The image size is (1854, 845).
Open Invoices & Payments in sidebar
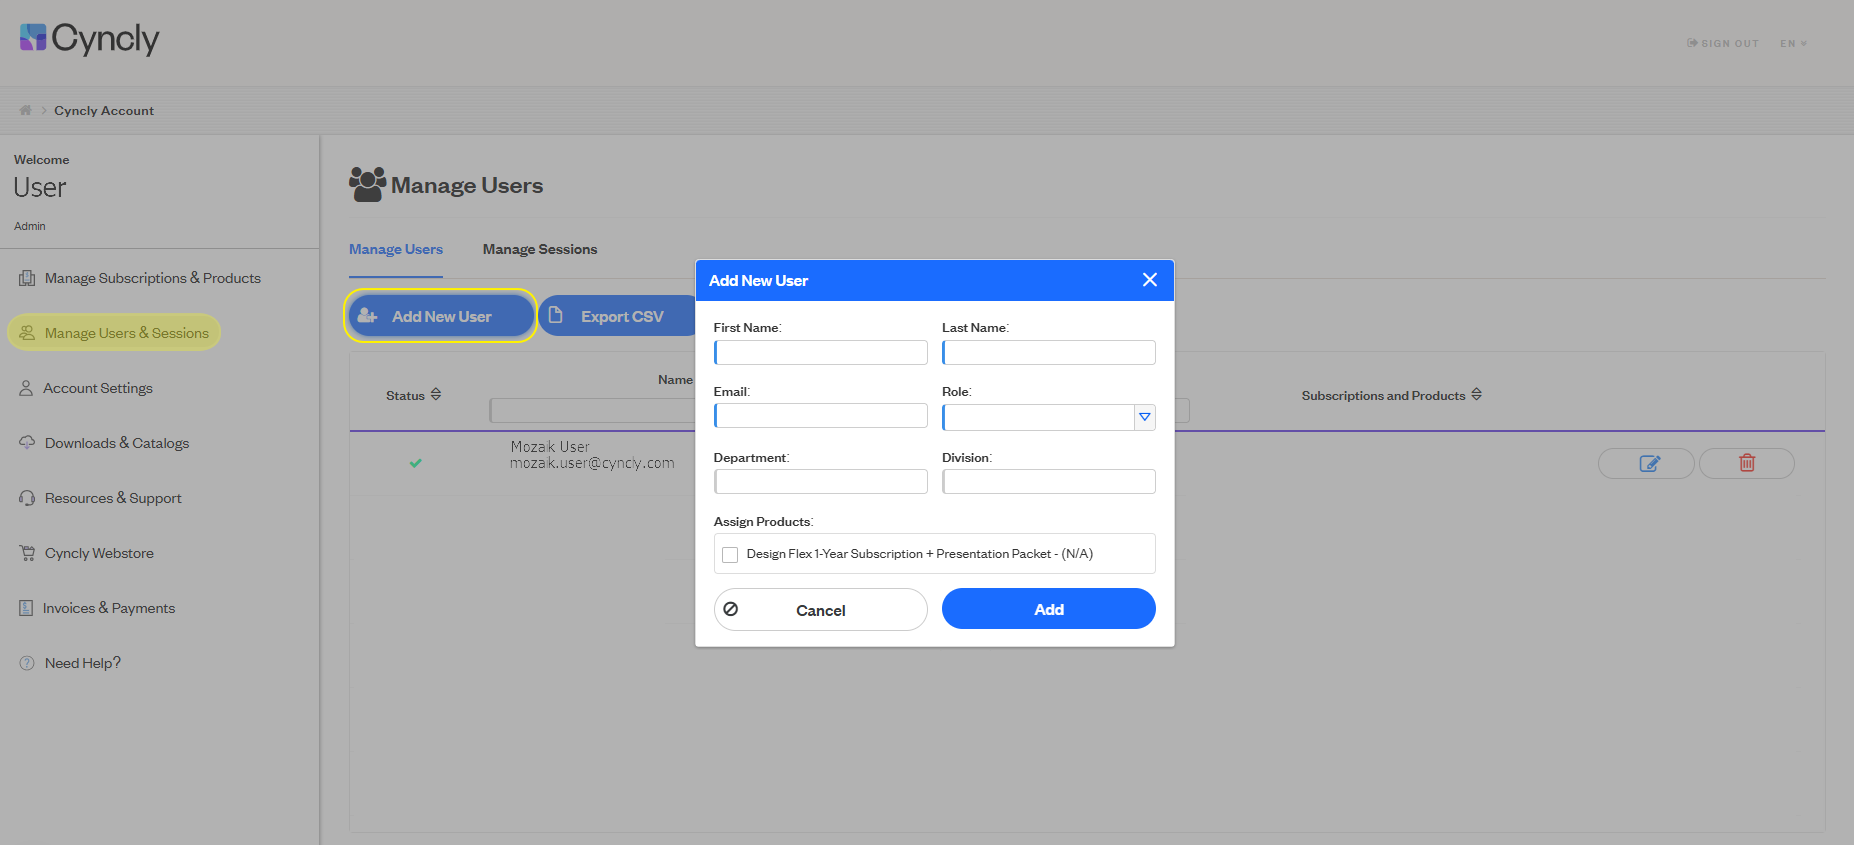[109, 608]
